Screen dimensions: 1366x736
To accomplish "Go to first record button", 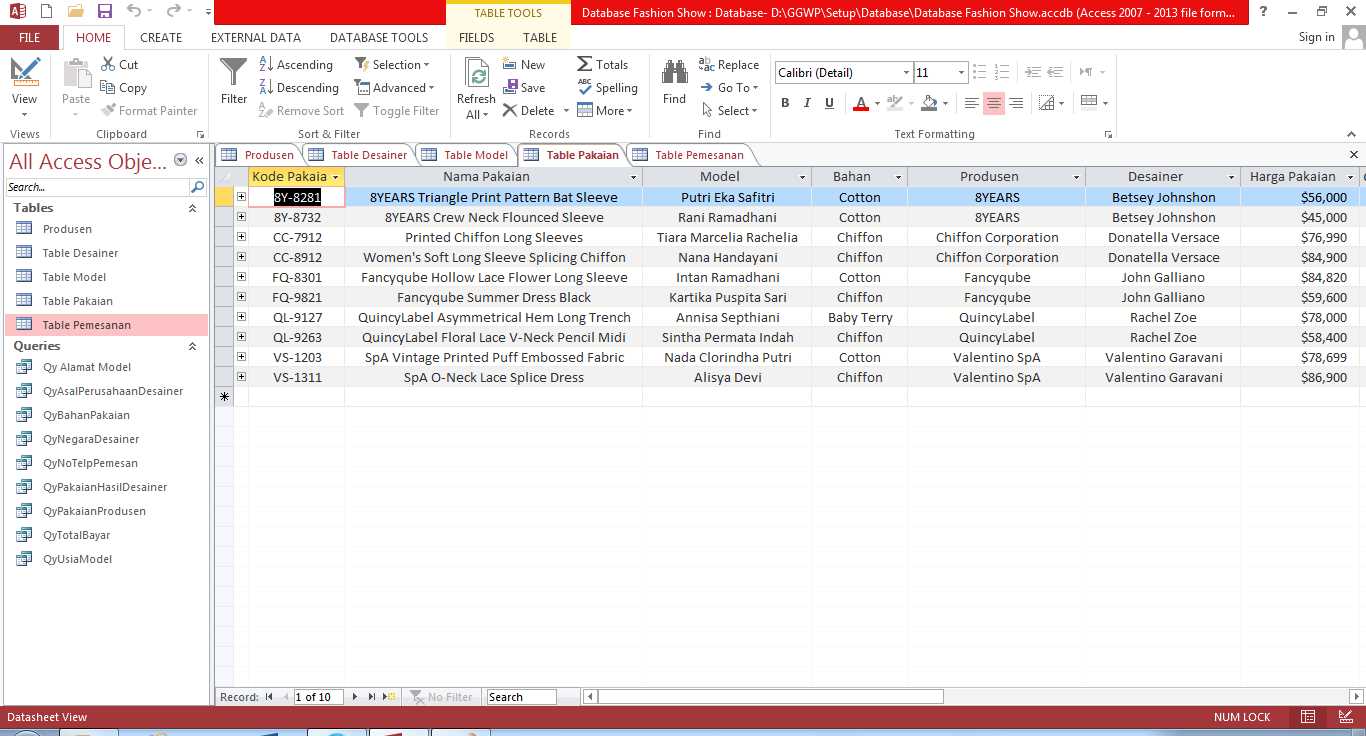I will tap(269, 697).
